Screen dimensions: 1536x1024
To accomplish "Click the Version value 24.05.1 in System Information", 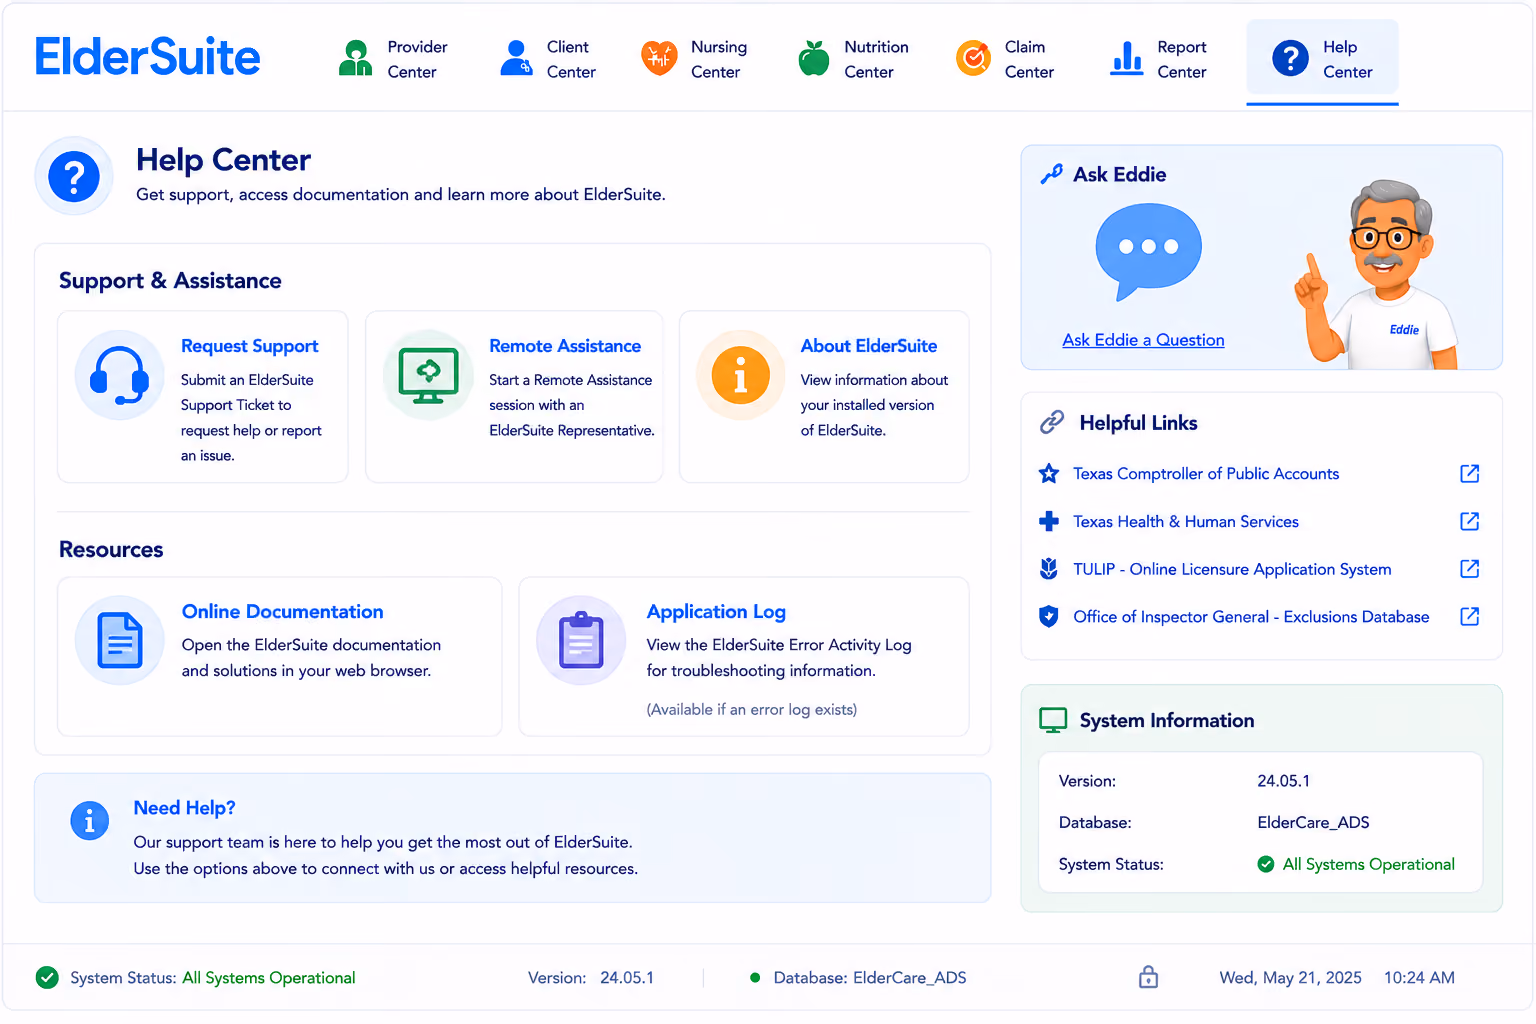I will (1283, 781).
